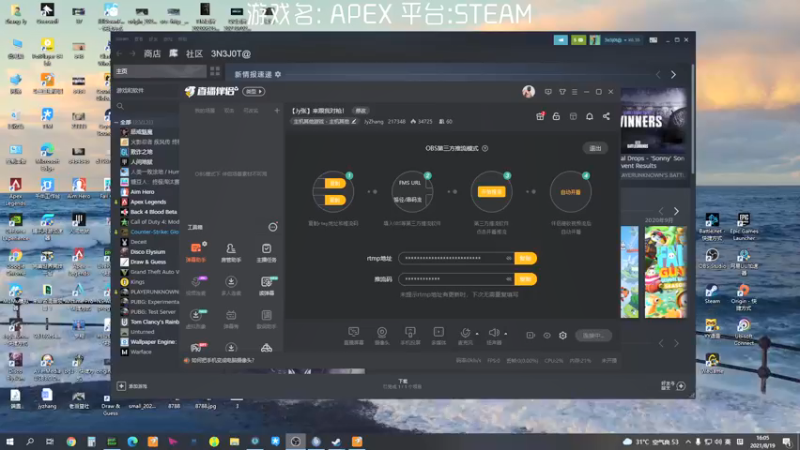
Task: Click 自动开播 in step 4 circle
Action: pos(570,192)
